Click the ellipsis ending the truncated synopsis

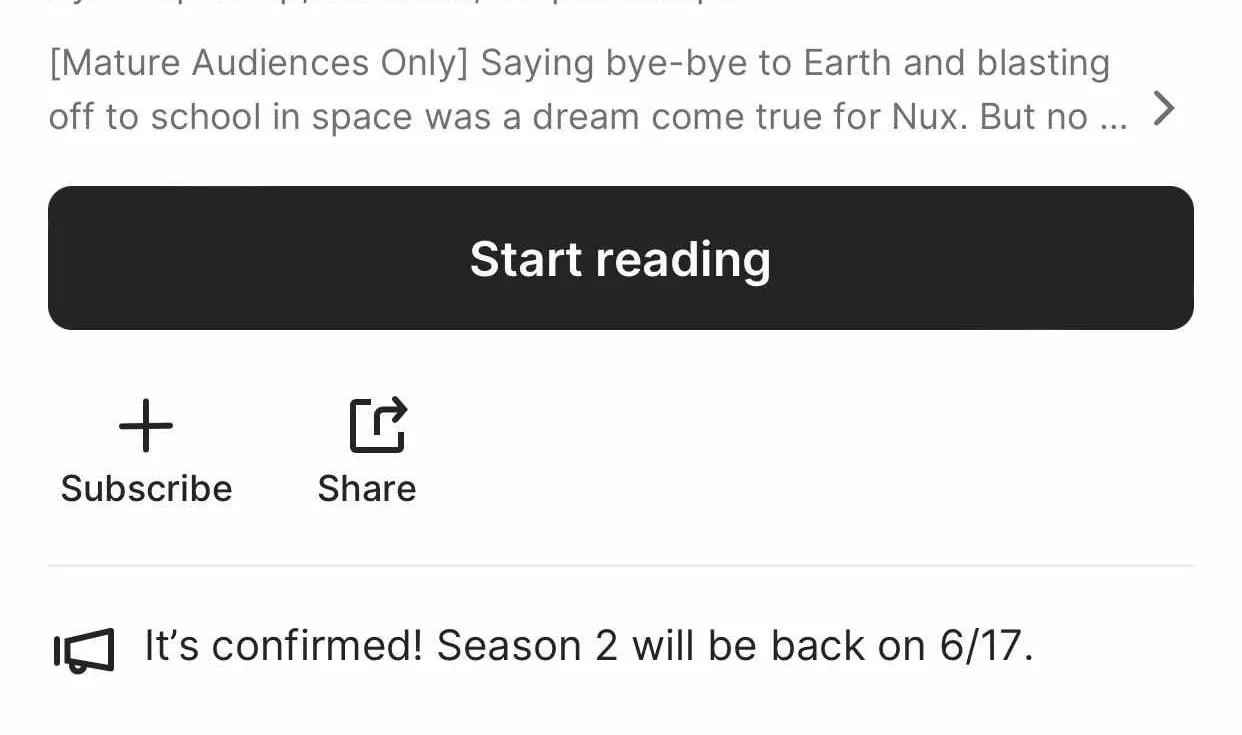click(x=1113, y=118)
